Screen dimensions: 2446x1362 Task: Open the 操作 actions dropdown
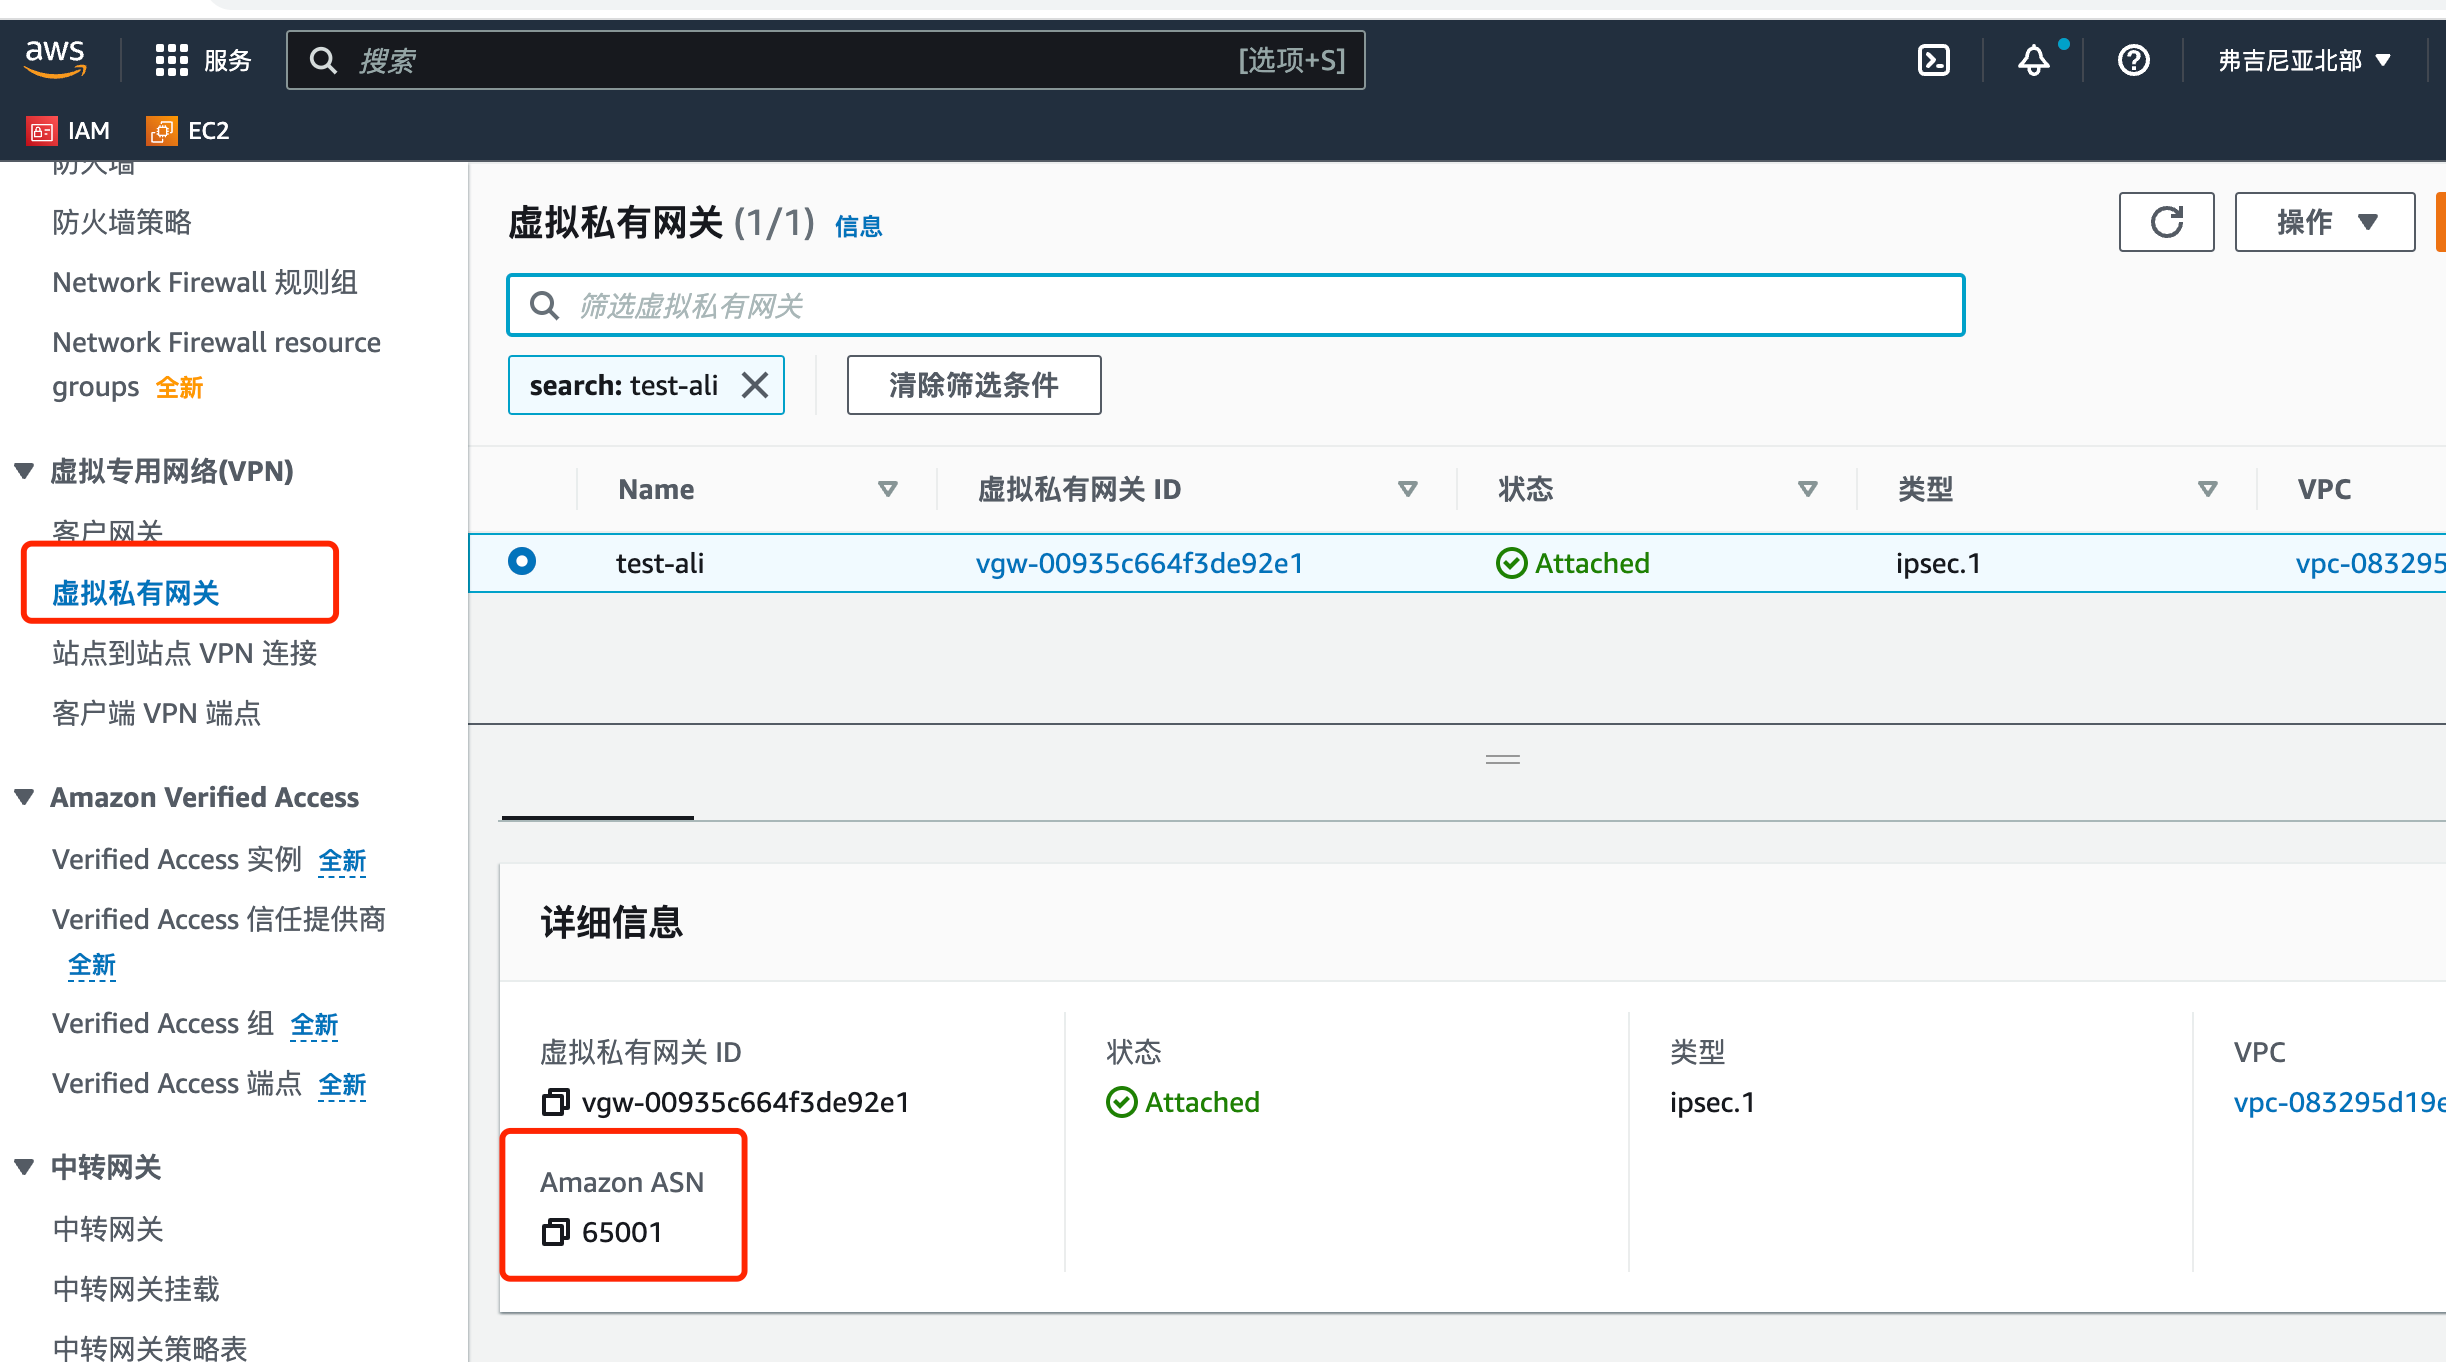tap(2325, 222)
